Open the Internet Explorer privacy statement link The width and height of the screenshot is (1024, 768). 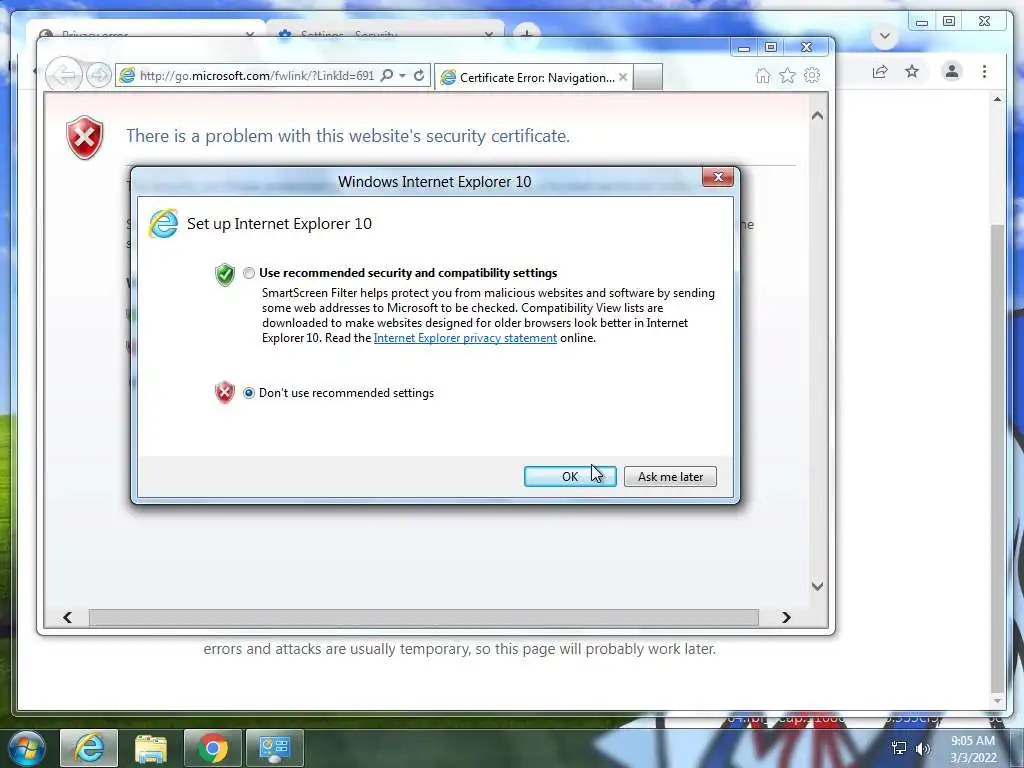click(x=465, y=338)
